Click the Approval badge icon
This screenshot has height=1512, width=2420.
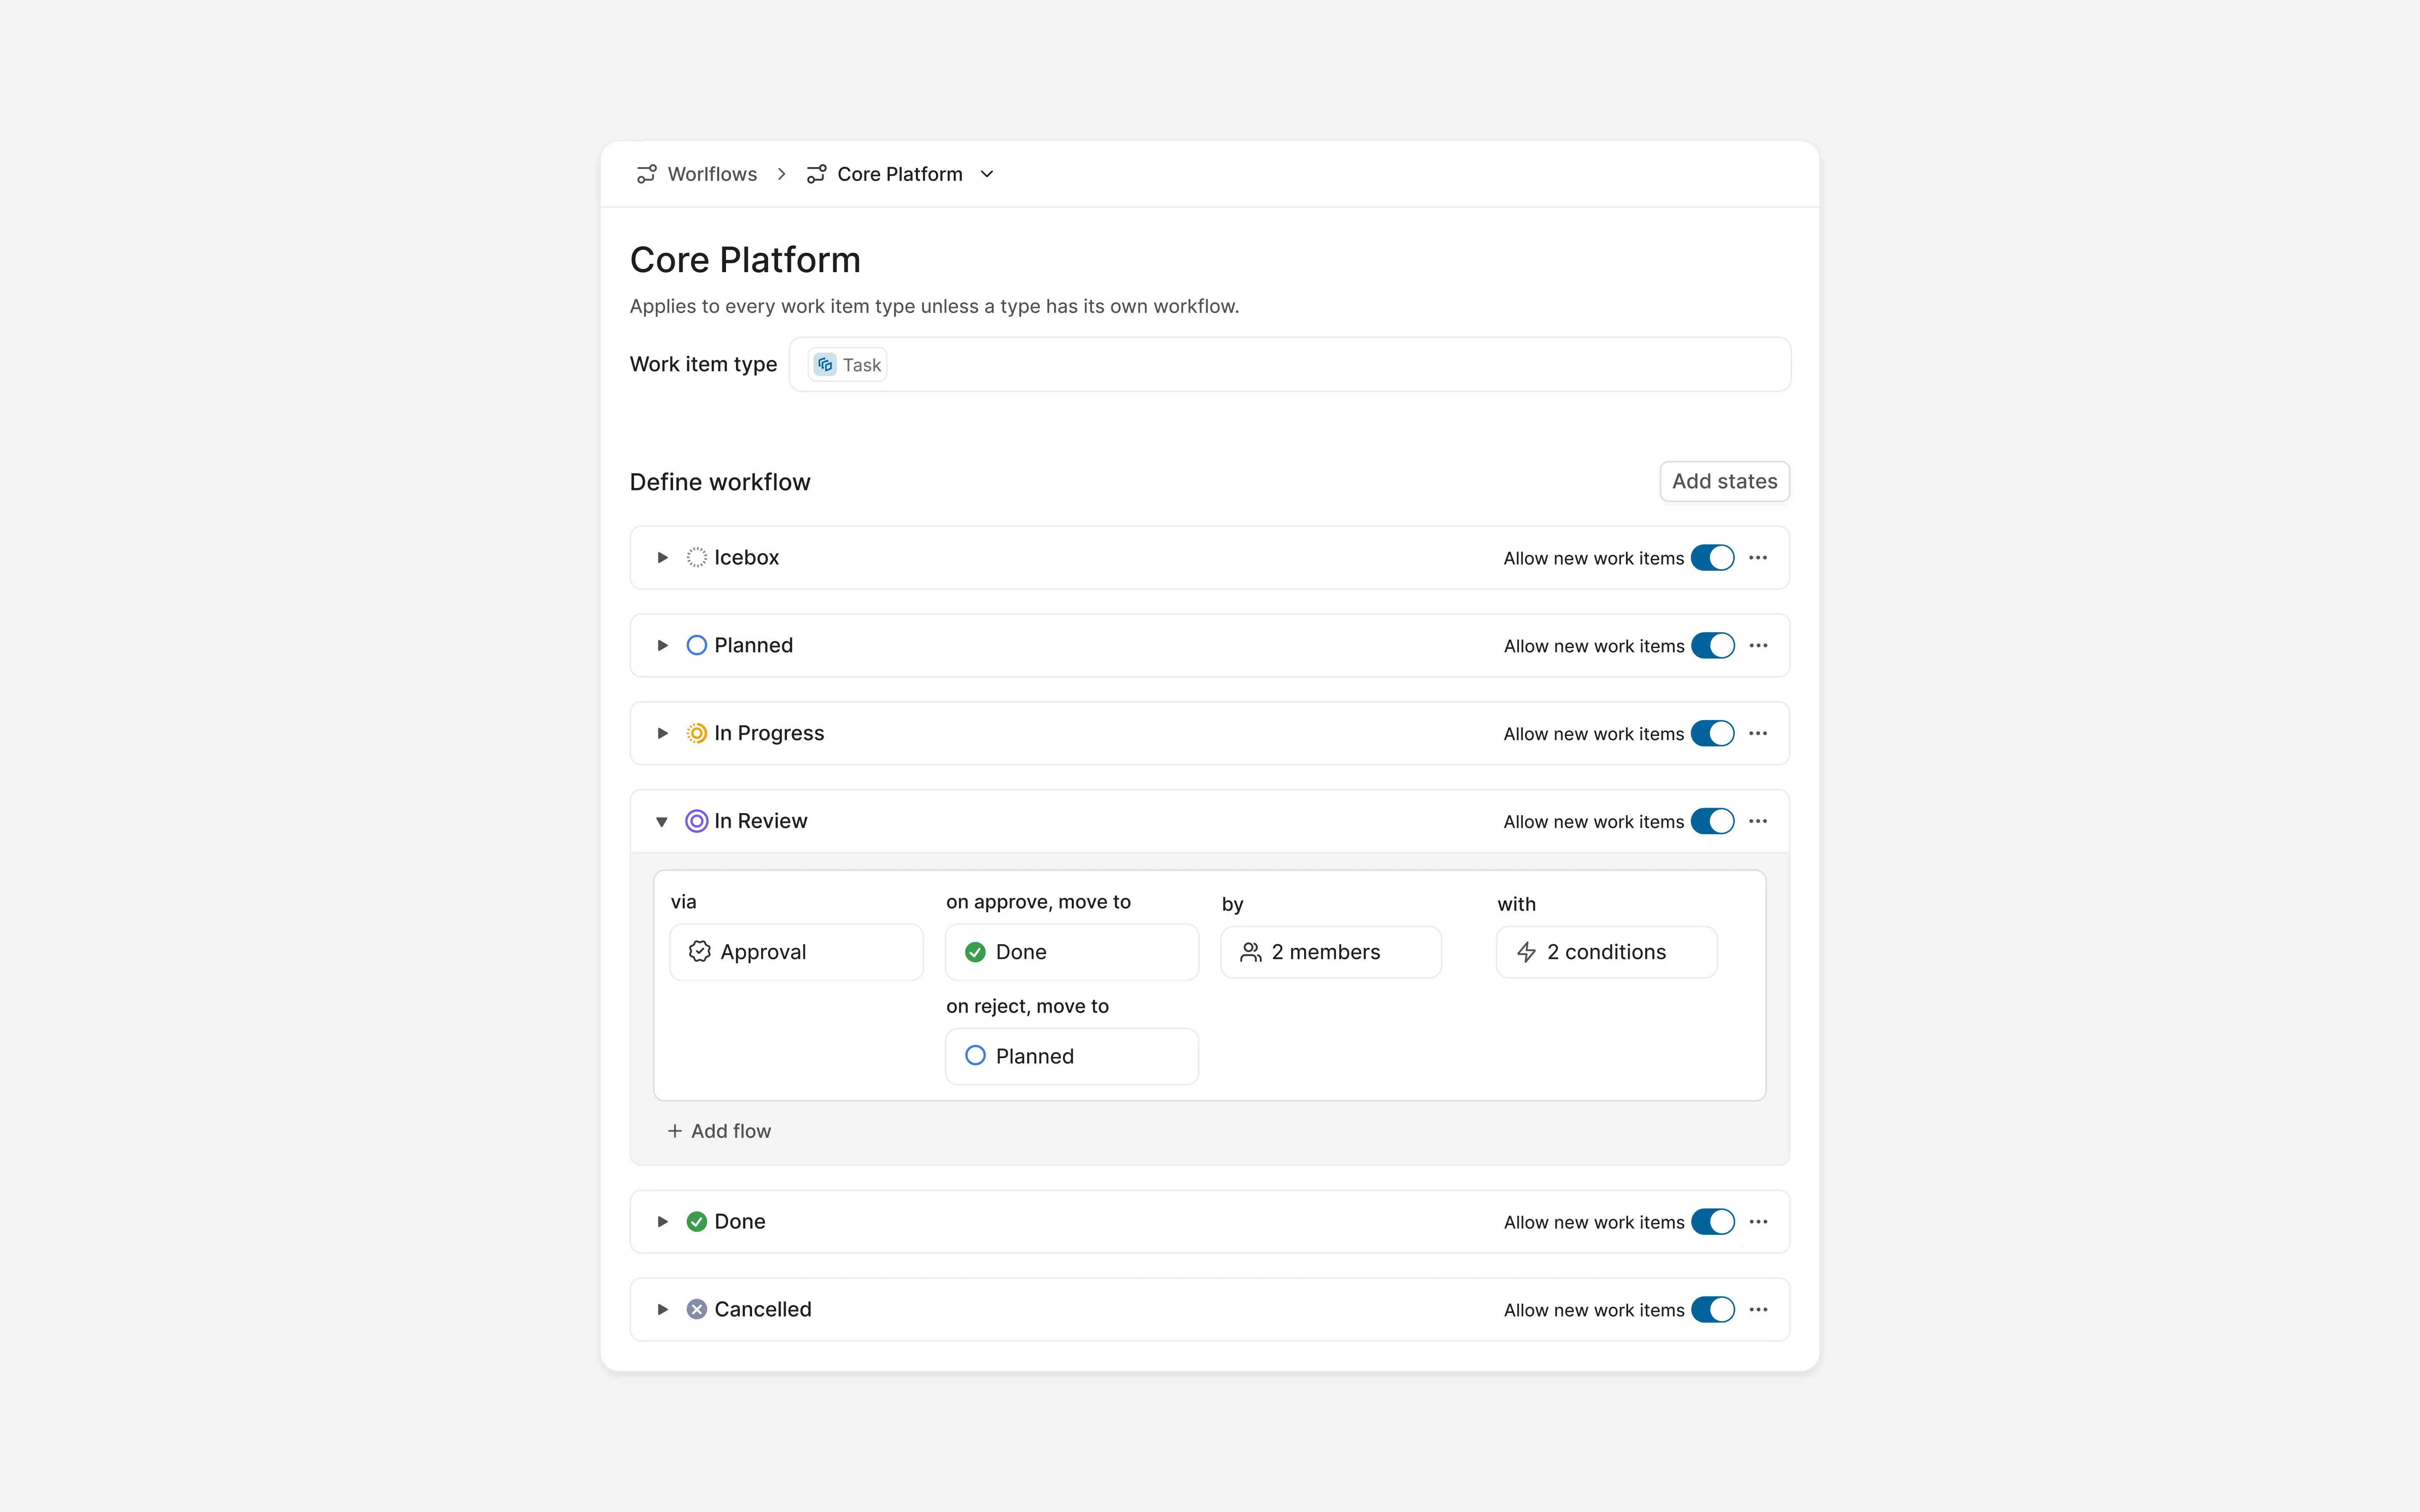coord(700,952)
